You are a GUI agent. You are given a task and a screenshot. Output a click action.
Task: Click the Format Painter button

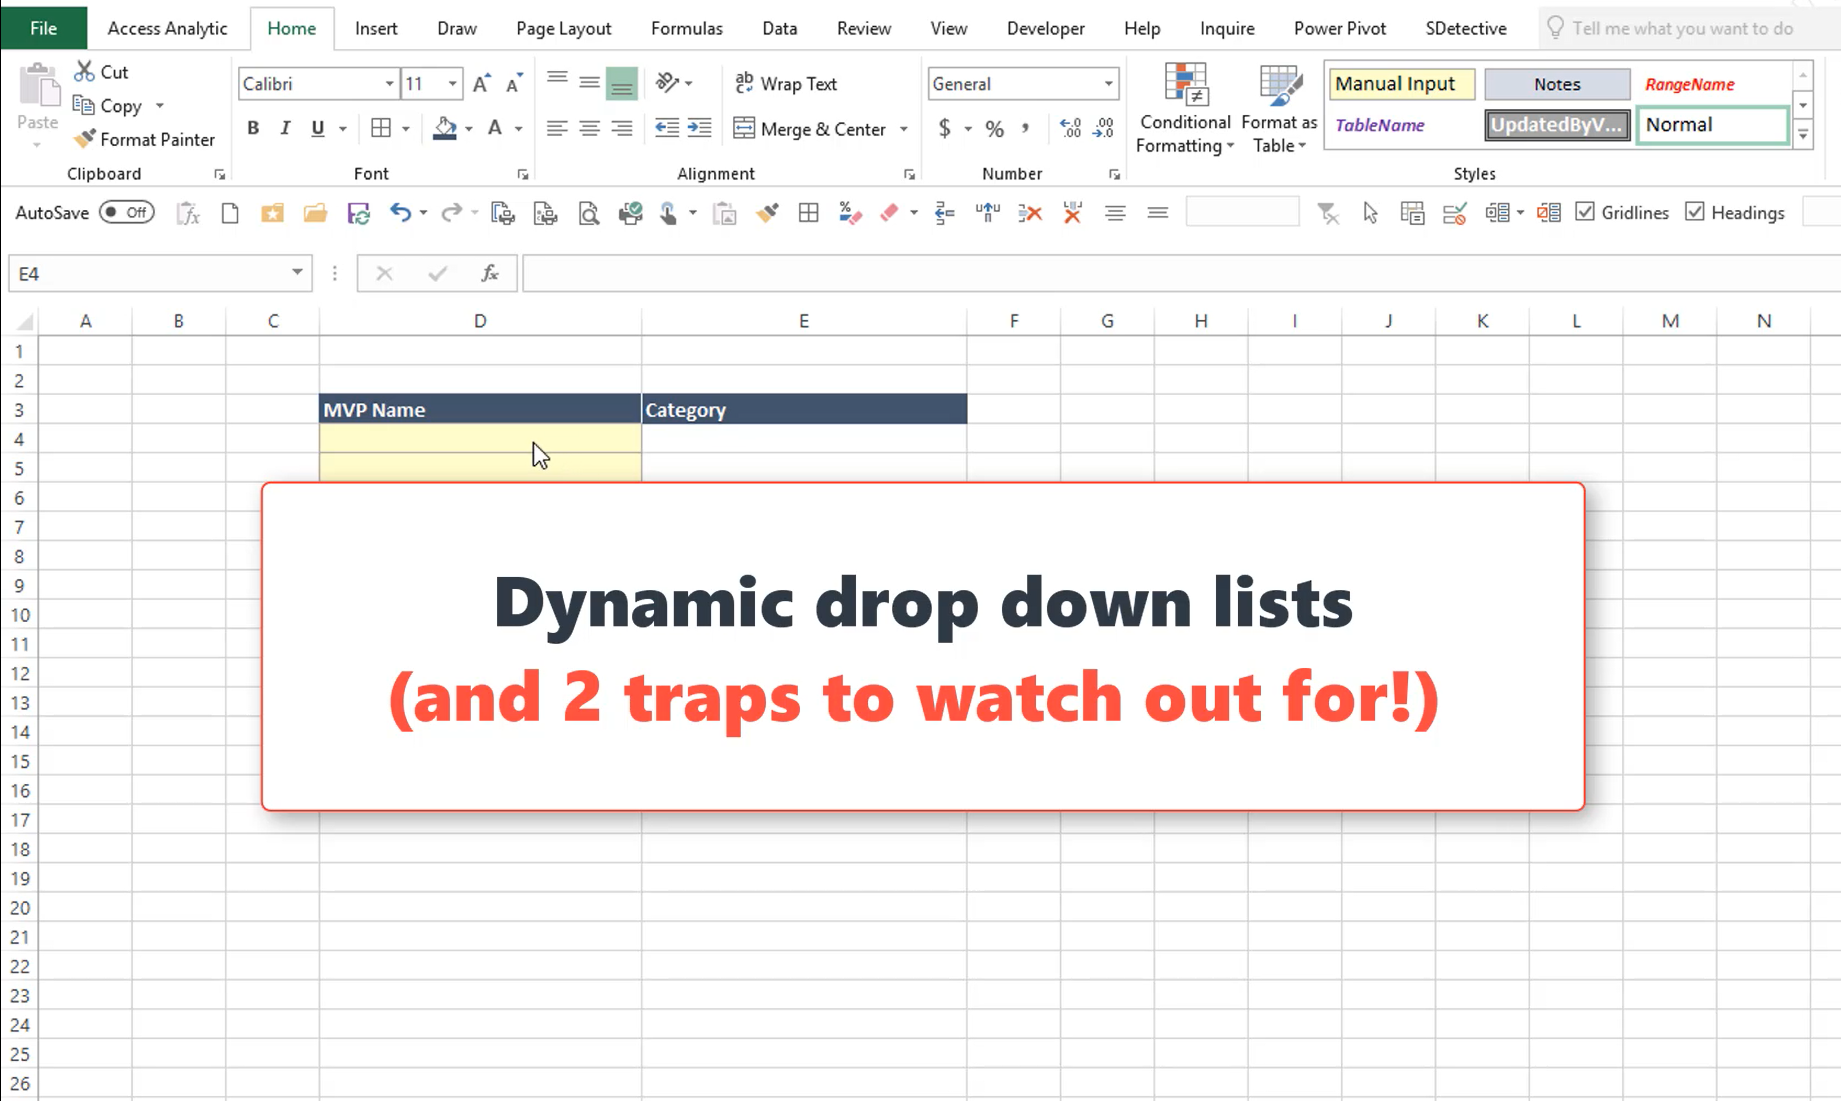pyautogui.click(x=145, y=139)
